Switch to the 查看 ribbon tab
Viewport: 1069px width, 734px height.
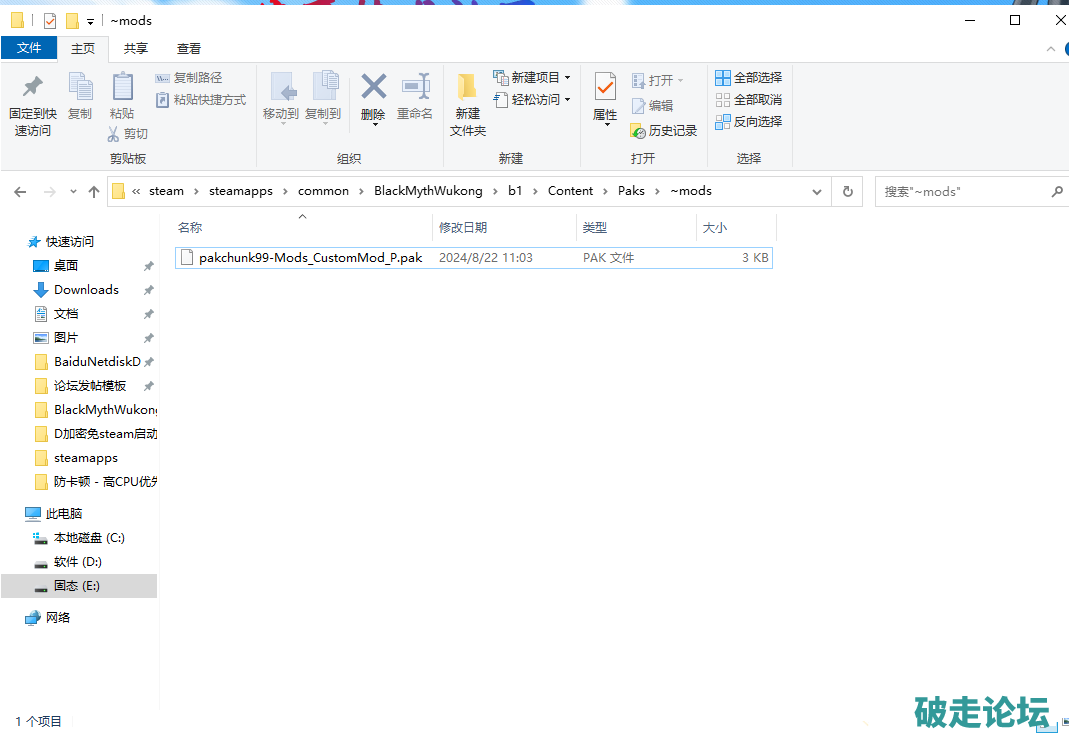point(189,48)
